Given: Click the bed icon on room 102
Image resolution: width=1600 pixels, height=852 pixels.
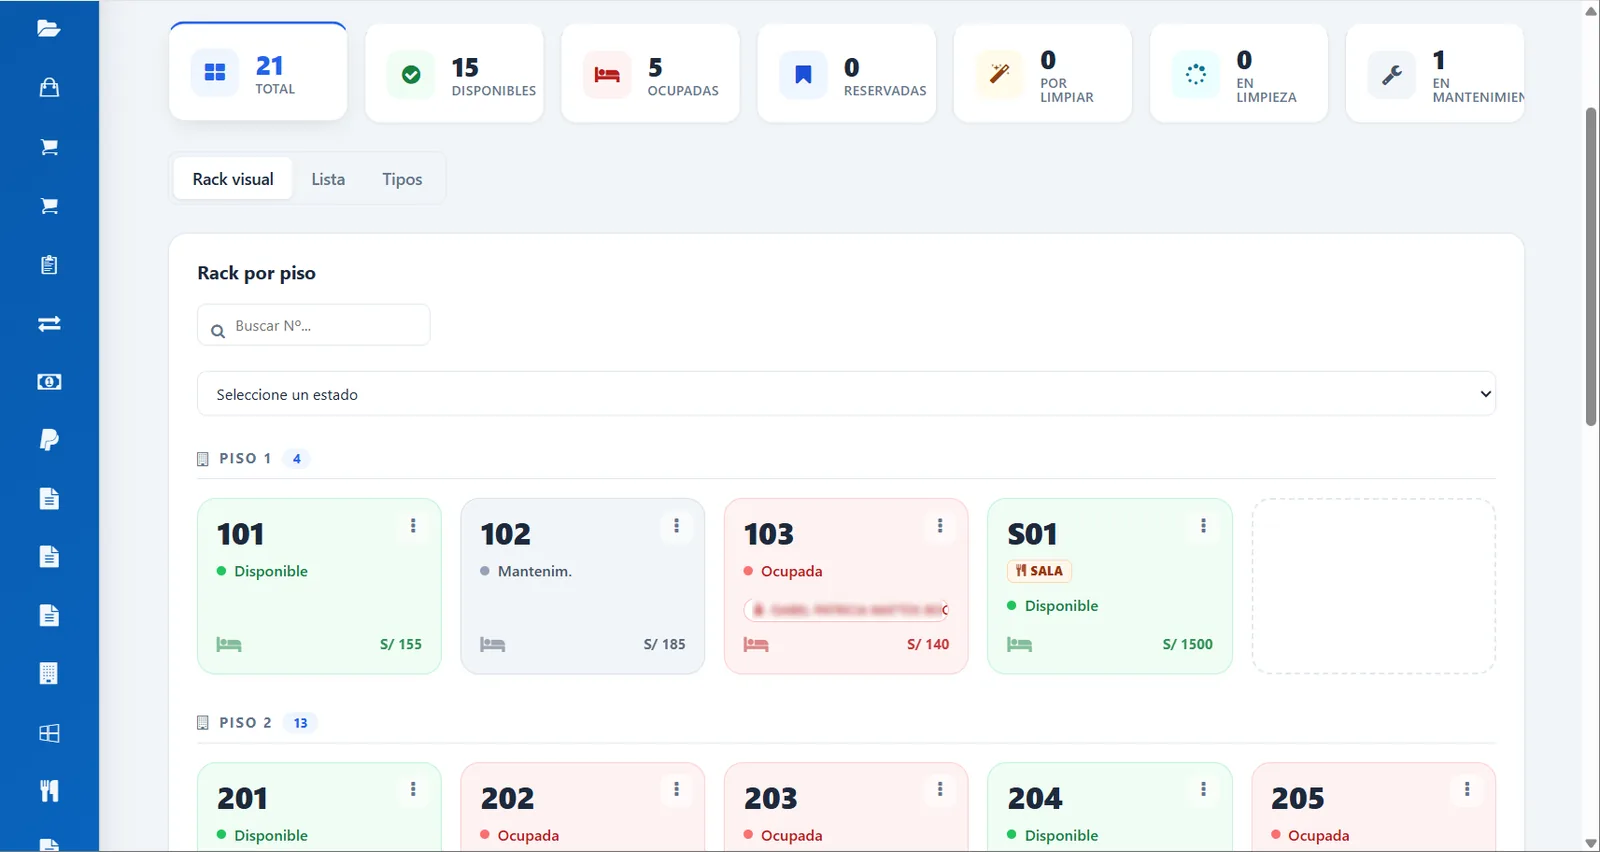Looking at the screenshot, I should [492, 644].
